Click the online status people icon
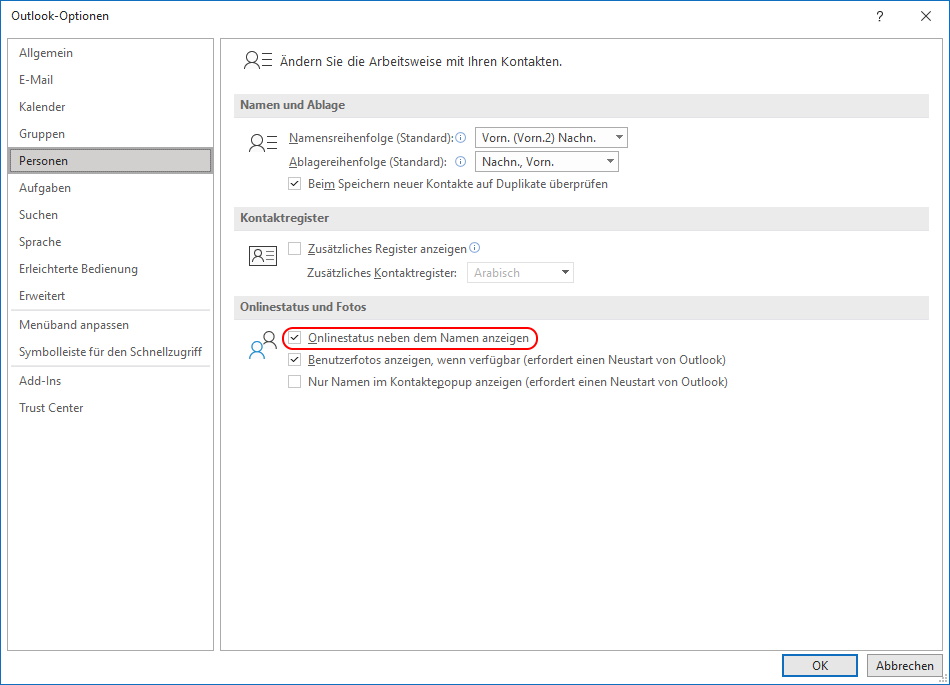 [x=262, y=346]
